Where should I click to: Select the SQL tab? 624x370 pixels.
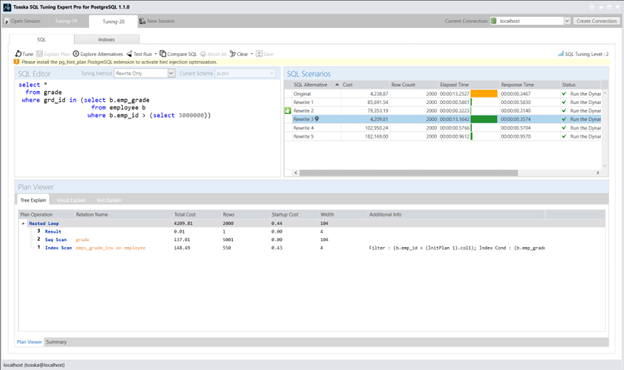click(41, 39)
